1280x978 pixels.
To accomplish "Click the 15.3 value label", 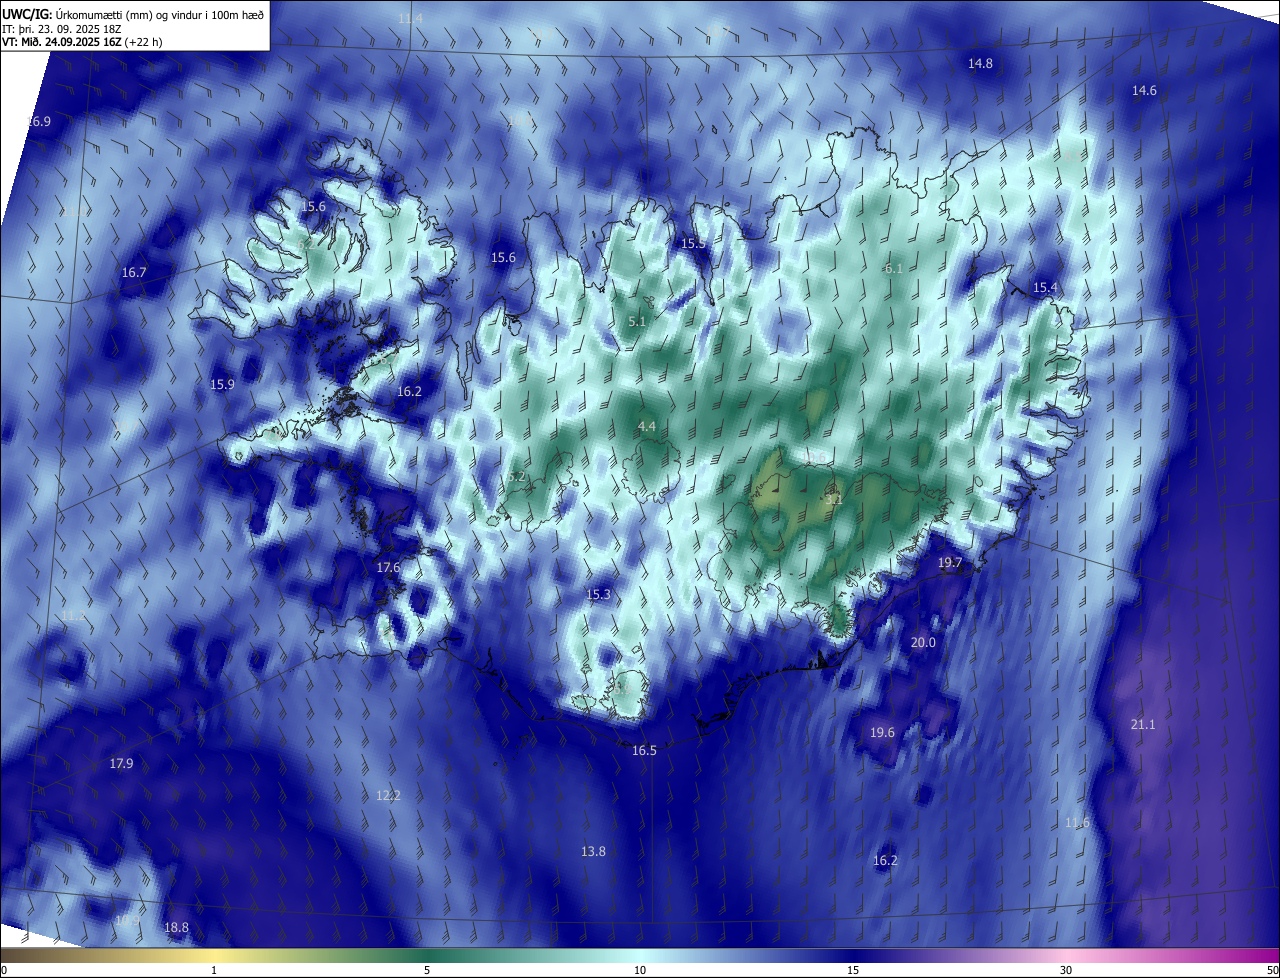I will click(x=598, y=595).
